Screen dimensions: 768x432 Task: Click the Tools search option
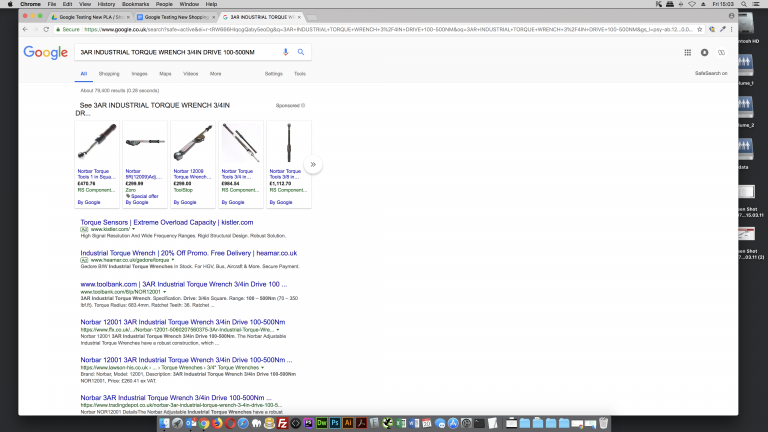coord(300,74)
